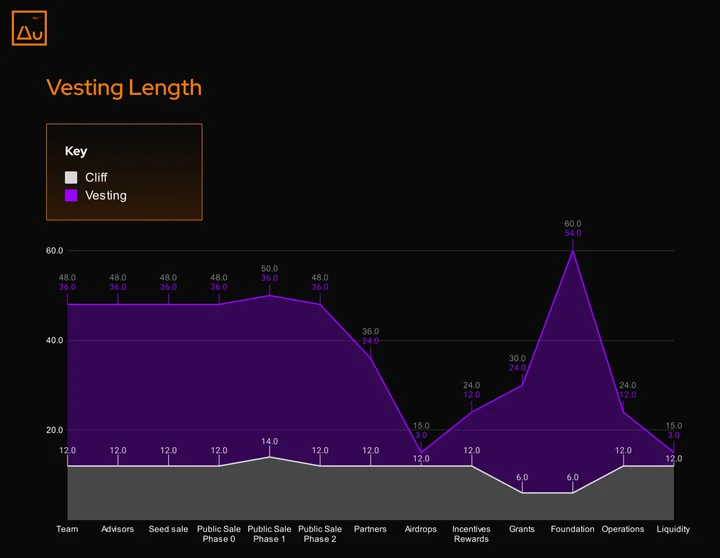720x558 pixels.
Task: Click the 20.0 y-axis label
Action: [x=54, y=430]
